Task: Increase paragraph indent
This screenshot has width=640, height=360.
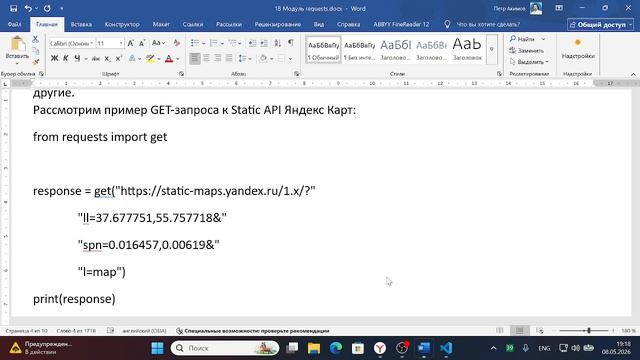Action: [x=264, y=43]
